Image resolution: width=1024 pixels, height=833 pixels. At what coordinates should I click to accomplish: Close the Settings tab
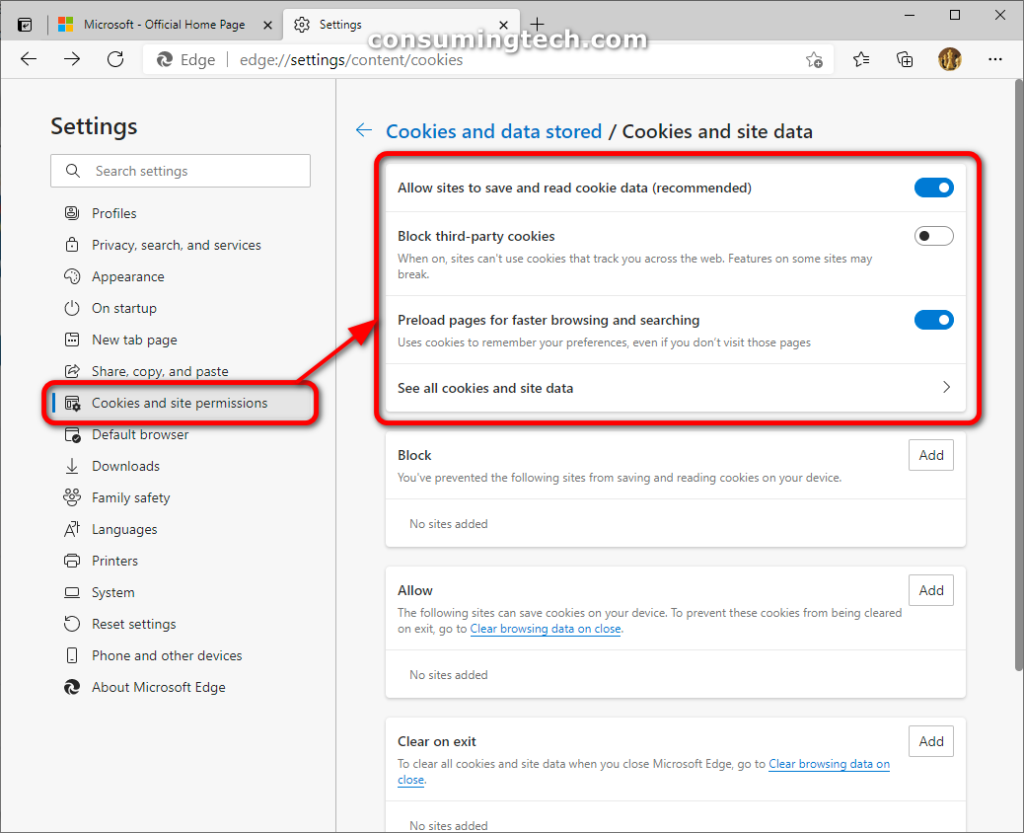[x=504, y=25]
